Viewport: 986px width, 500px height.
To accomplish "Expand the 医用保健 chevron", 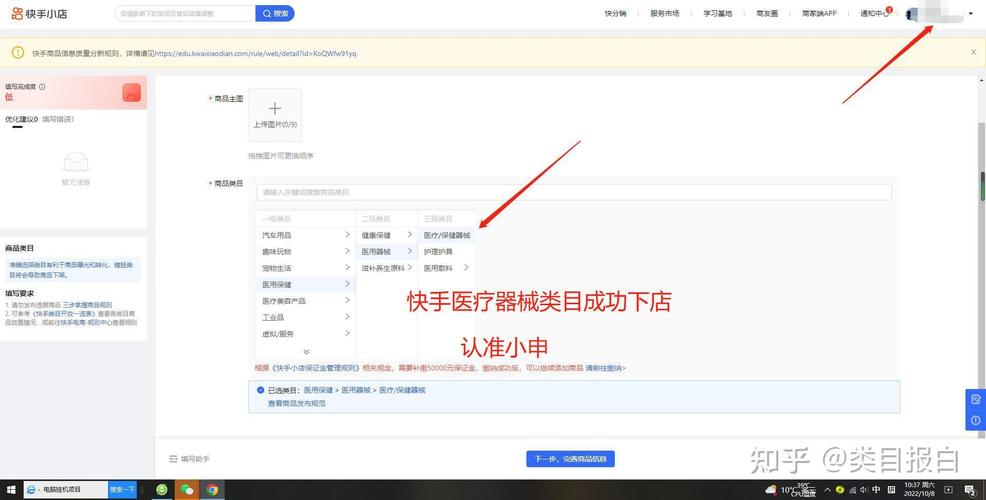I will coord(347,284).
